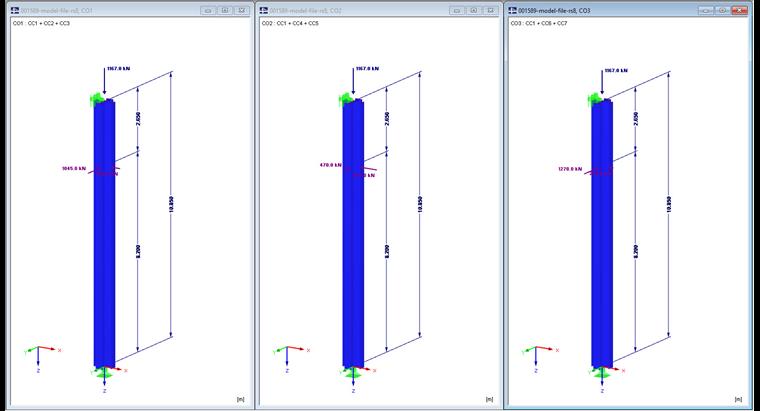760x411 pixels.
Task: Click the 8.200 dimension in the CO1 window
Action: pos(138,251)
